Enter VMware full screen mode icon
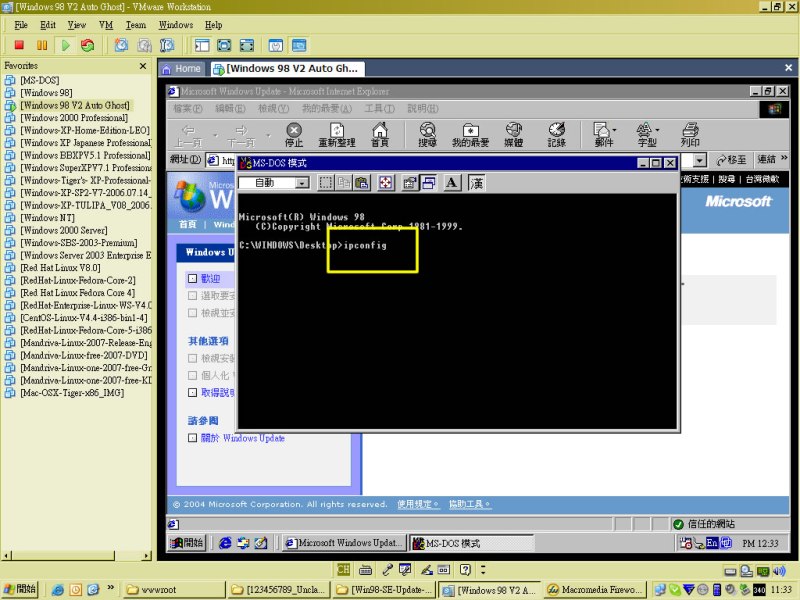Image resolution: width=800 pixels, height=600 pixels. pyautogui.click(x=224, y=45)
